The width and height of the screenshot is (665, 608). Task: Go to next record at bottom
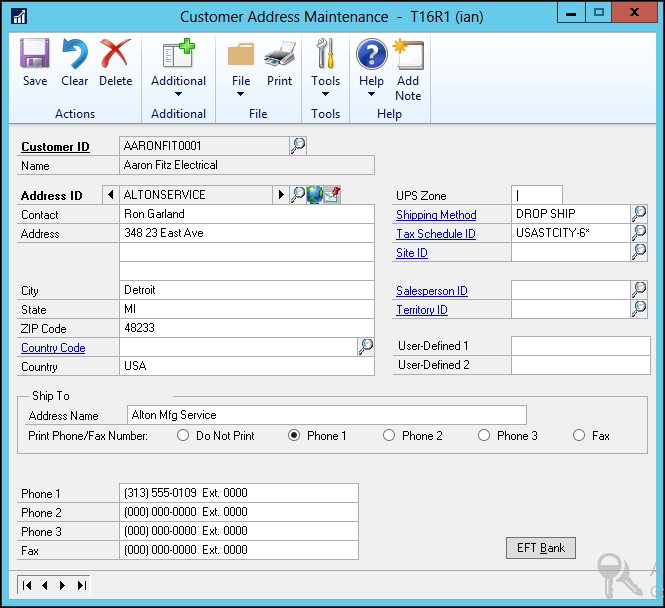click(63, 586)
